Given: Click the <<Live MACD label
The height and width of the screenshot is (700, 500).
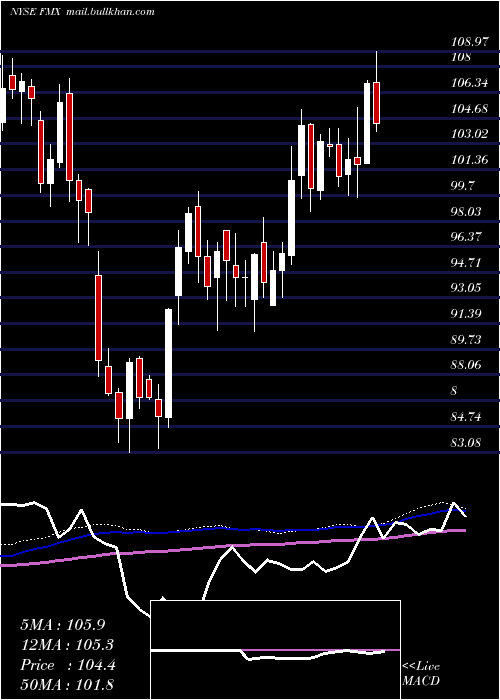Looking at the screenshot, I should tap(421, 674).
